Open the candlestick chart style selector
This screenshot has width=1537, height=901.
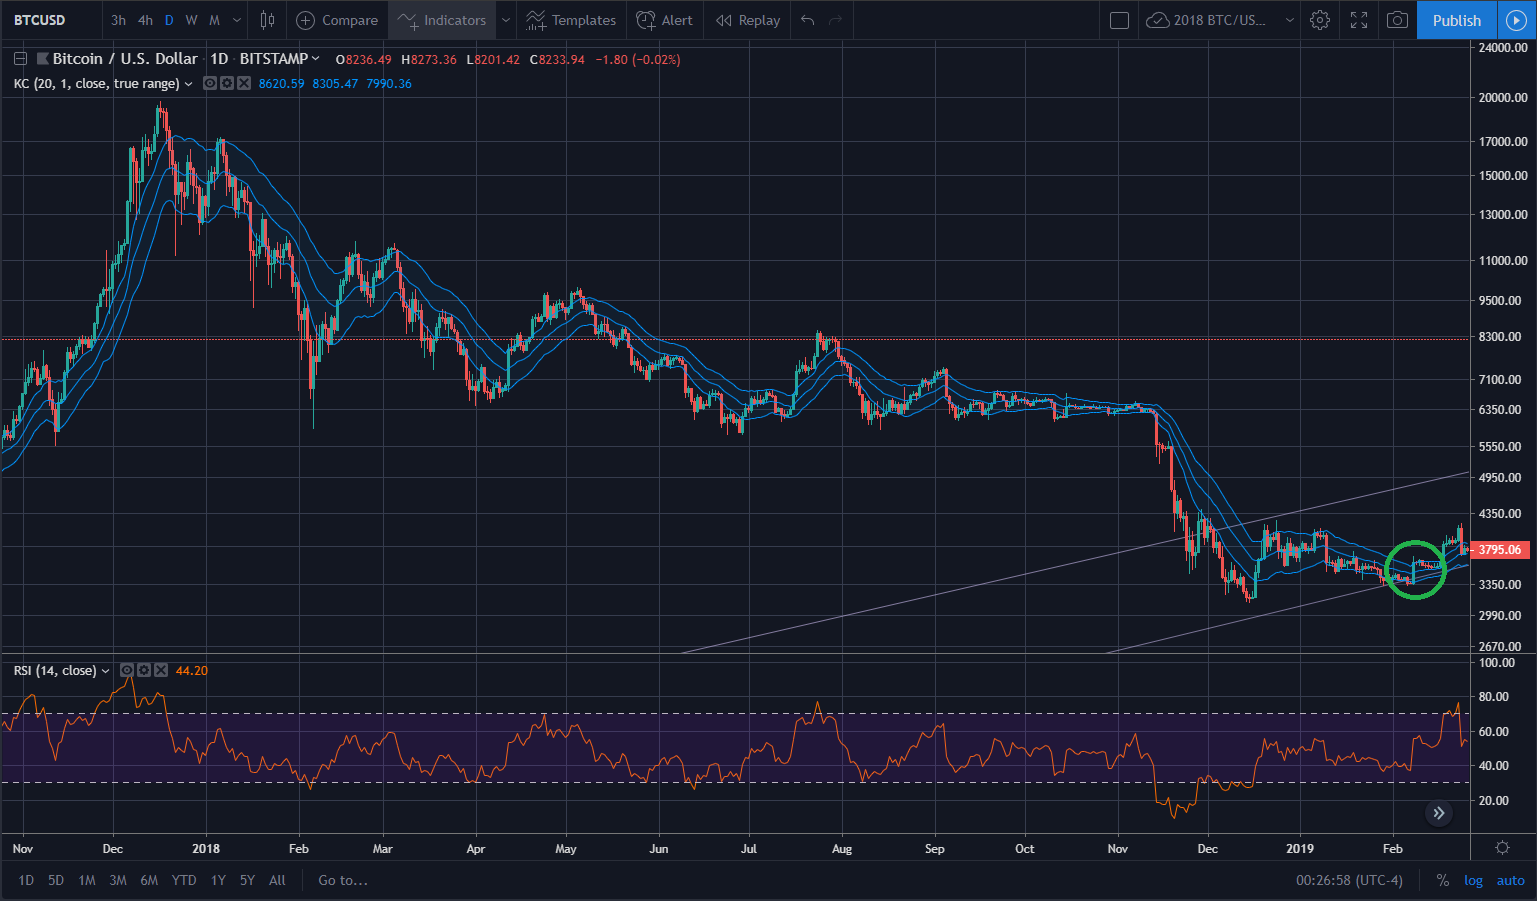click(x=267, y=20)
